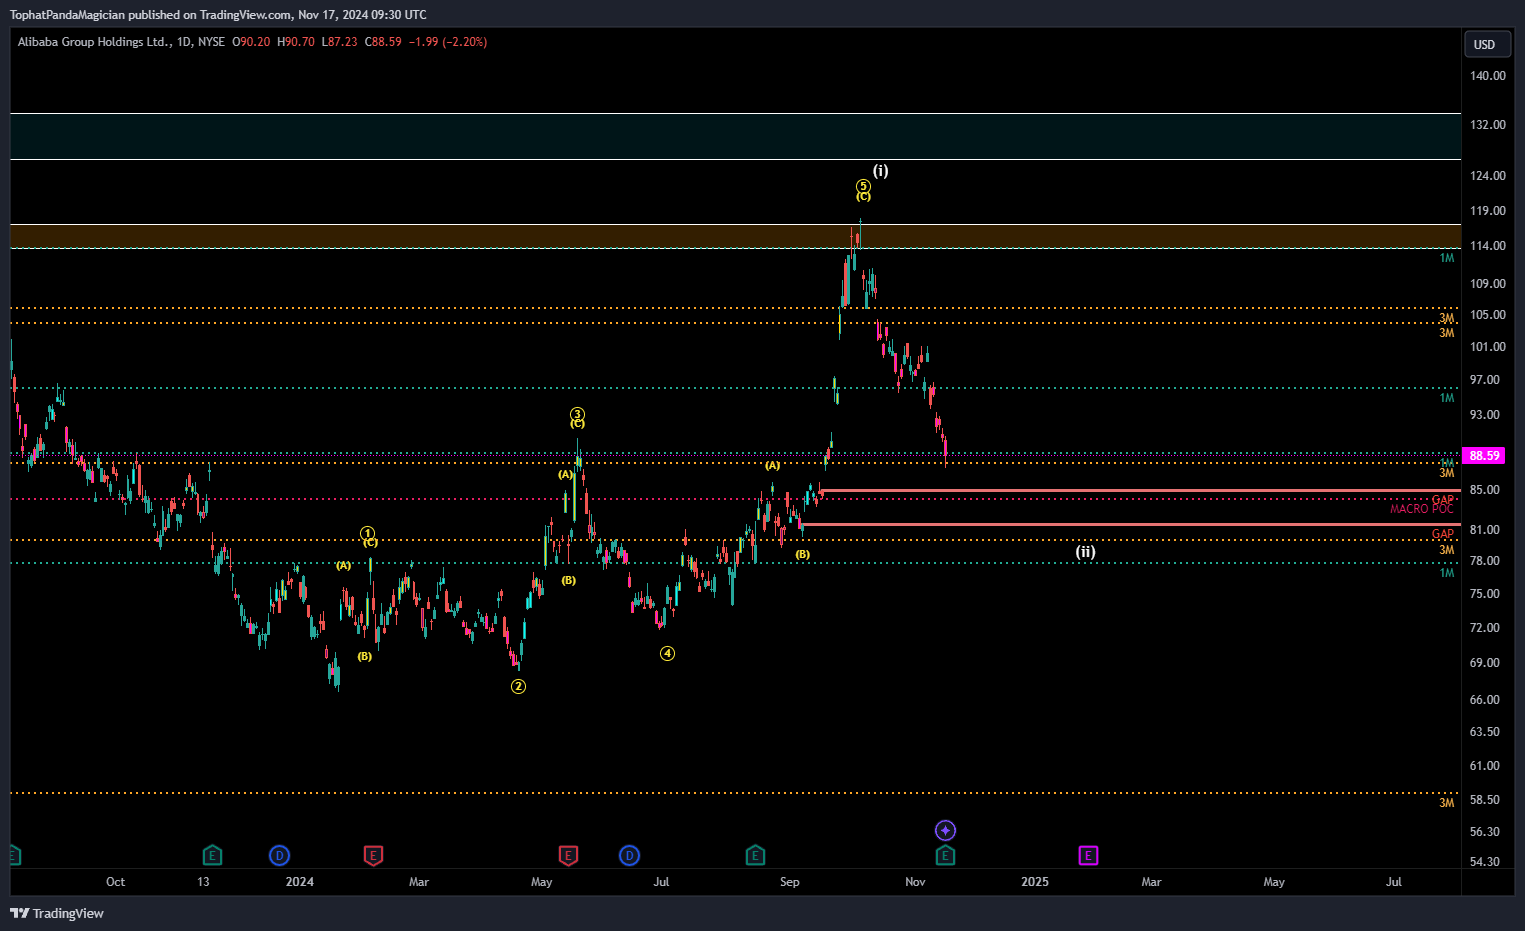The height and width of the screenshot is (931, 1525).
Task: Click the low value L87.23
Action: click(x=340, y=42)
